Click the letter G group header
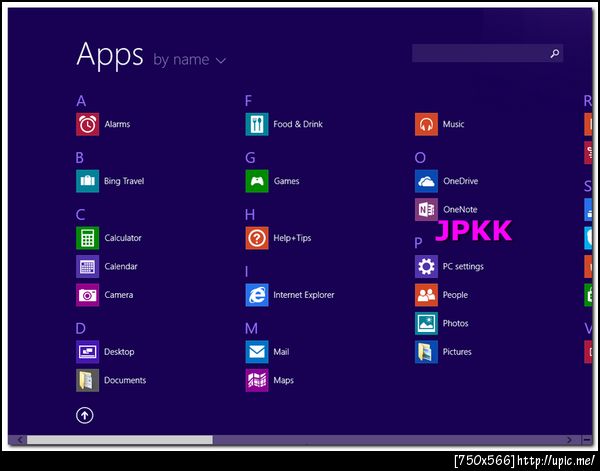The image size is (600, 471). 250,158
